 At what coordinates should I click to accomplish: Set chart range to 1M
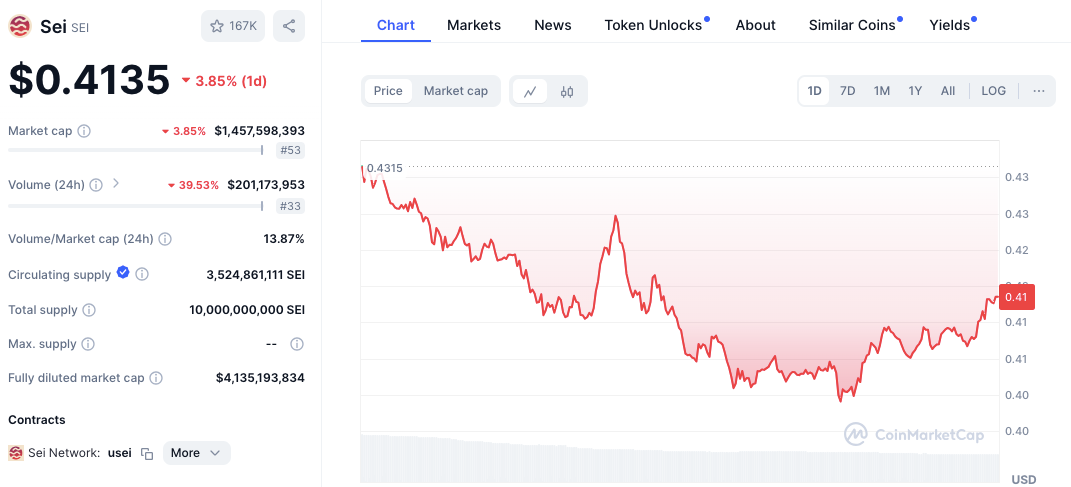pos(882,91)
